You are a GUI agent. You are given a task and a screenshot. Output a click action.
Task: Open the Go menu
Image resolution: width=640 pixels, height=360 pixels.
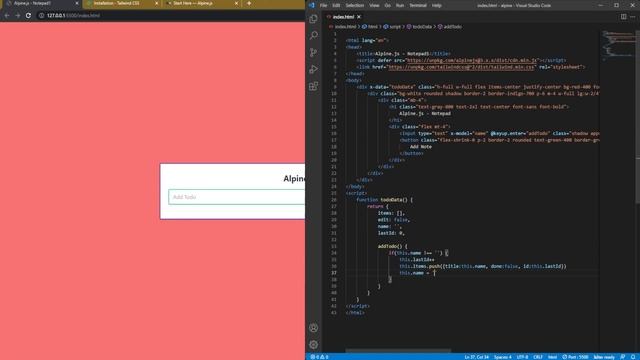[387, 5]
